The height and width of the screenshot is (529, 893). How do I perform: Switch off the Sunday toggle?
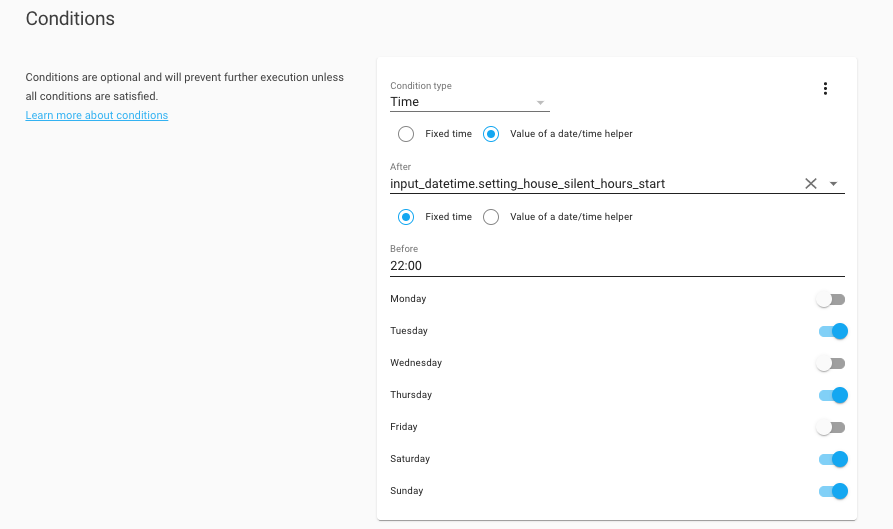[832, 491]
